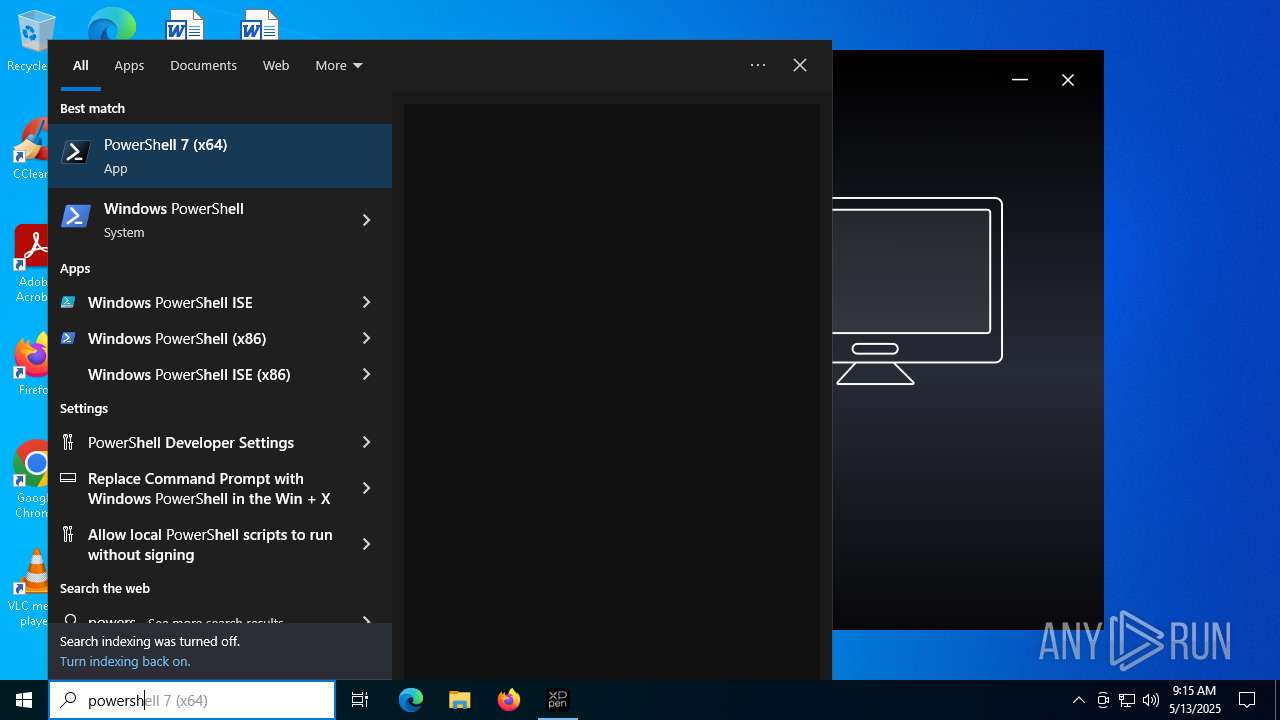The image size is (1280, 720).
Task: Click the Task View taskbar button
Action: (x=360, y=700)
